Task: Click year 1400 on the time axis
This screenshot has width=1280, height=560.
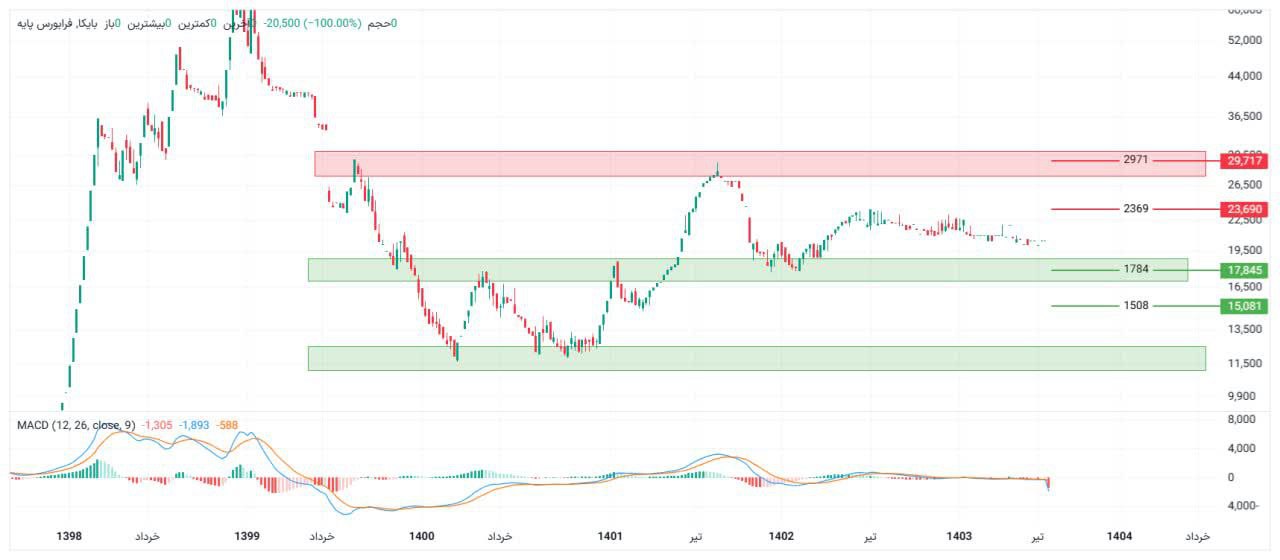Action: coord(422,537)
